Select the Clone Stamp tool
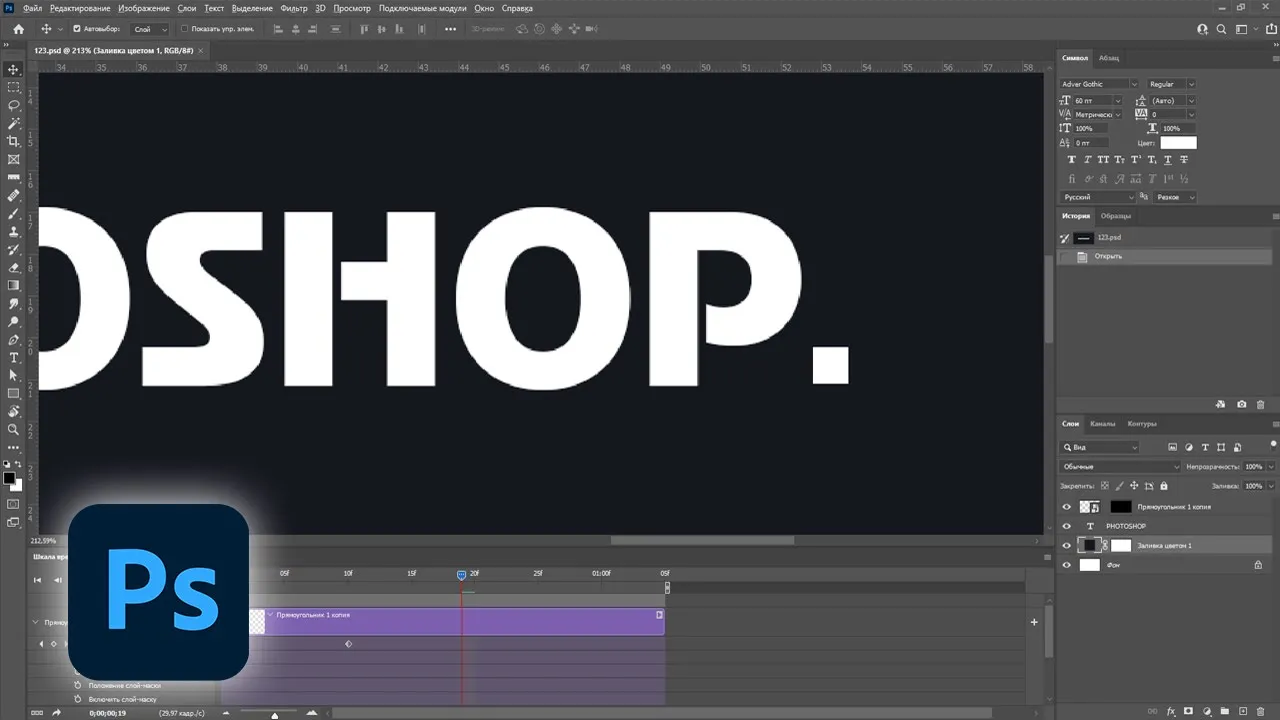Screen dimensions: 1280x720 14,231
